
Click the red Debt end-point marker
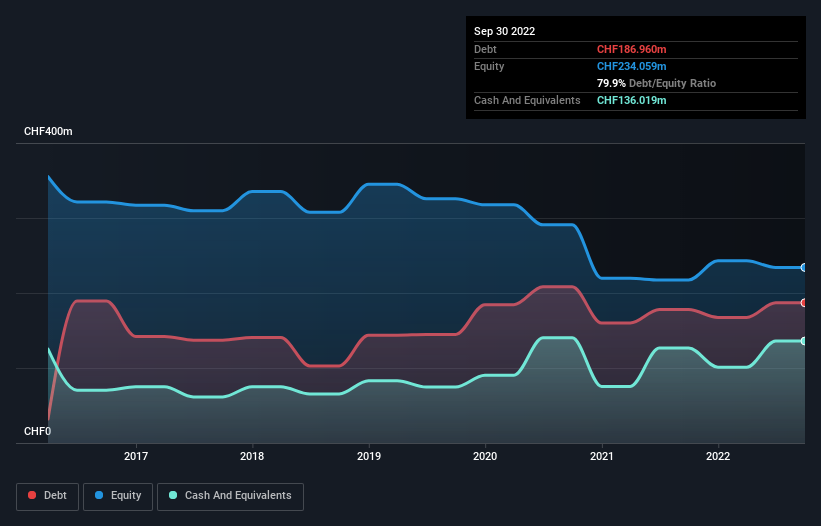pyautogui.click(x=804, y=303)
